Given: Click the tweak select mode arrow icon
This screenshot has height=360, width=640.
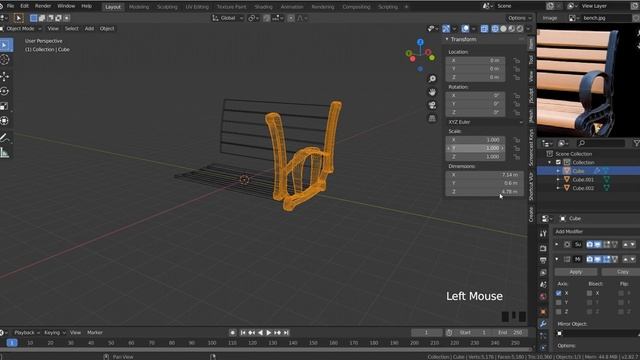Looking at the screenshot, I should click(x=18, y=18).
